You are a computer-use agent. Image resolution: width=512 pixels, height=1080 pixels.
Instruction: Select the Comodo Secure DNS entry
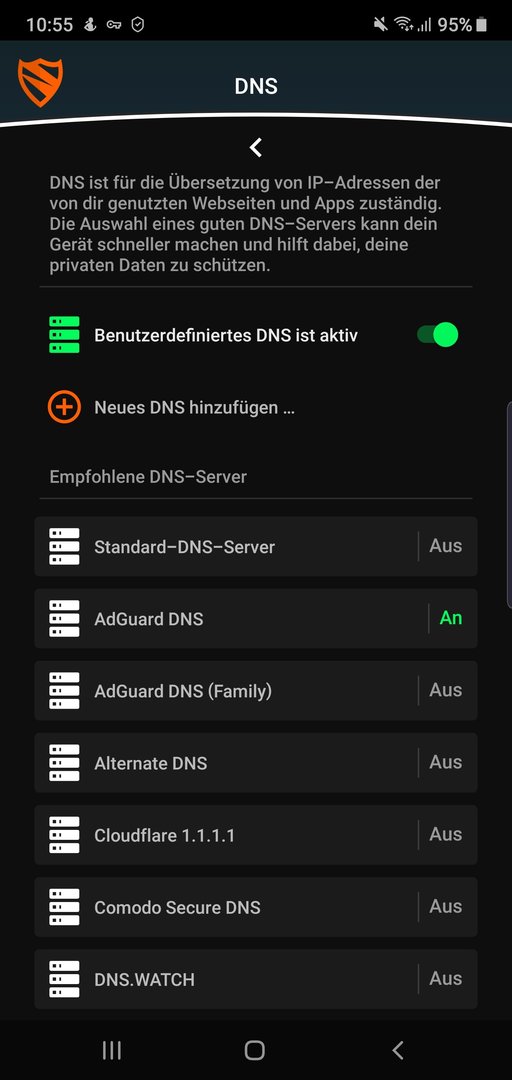[x=256, y=906]
